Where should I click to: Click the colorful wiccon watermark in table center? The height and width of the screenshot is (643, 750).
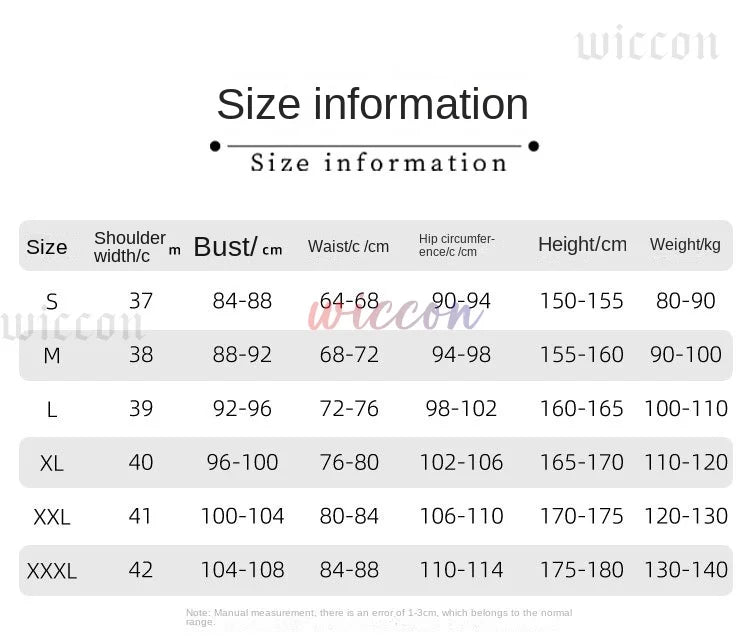coord(396,314)
